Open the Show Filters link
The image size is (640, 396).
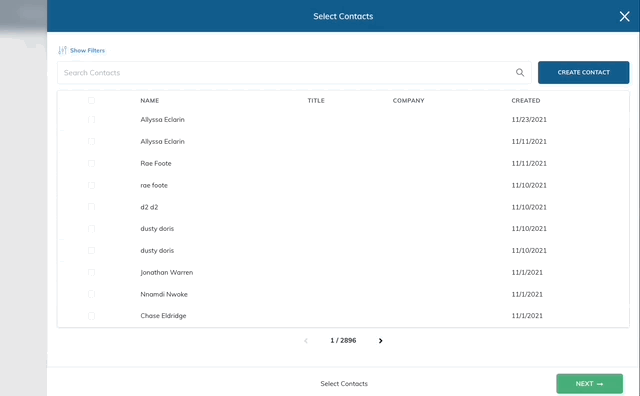point(87,51)
